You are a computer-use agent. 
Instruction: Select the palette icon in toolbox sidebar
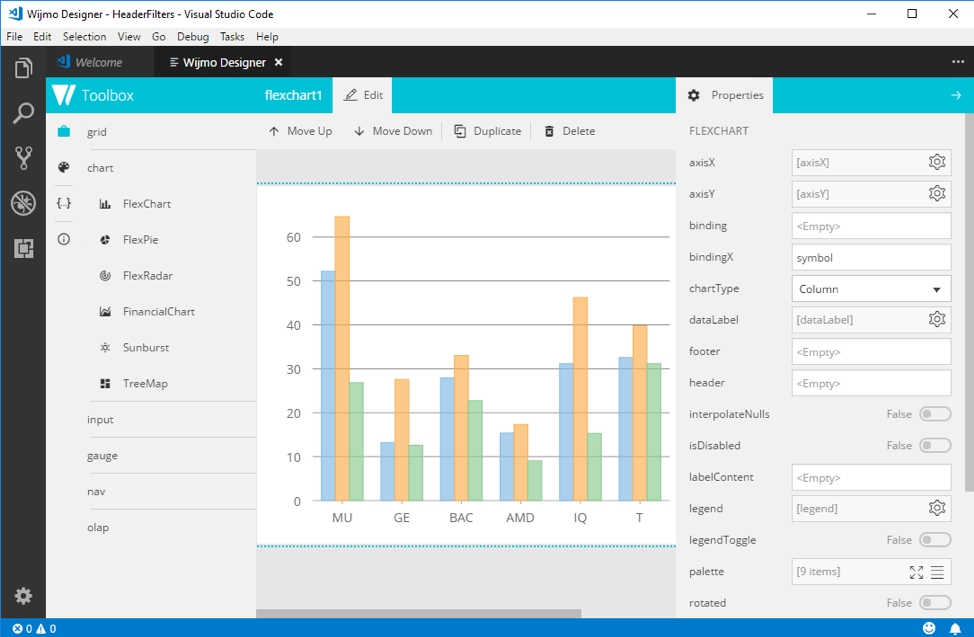(x=64, y=167)
